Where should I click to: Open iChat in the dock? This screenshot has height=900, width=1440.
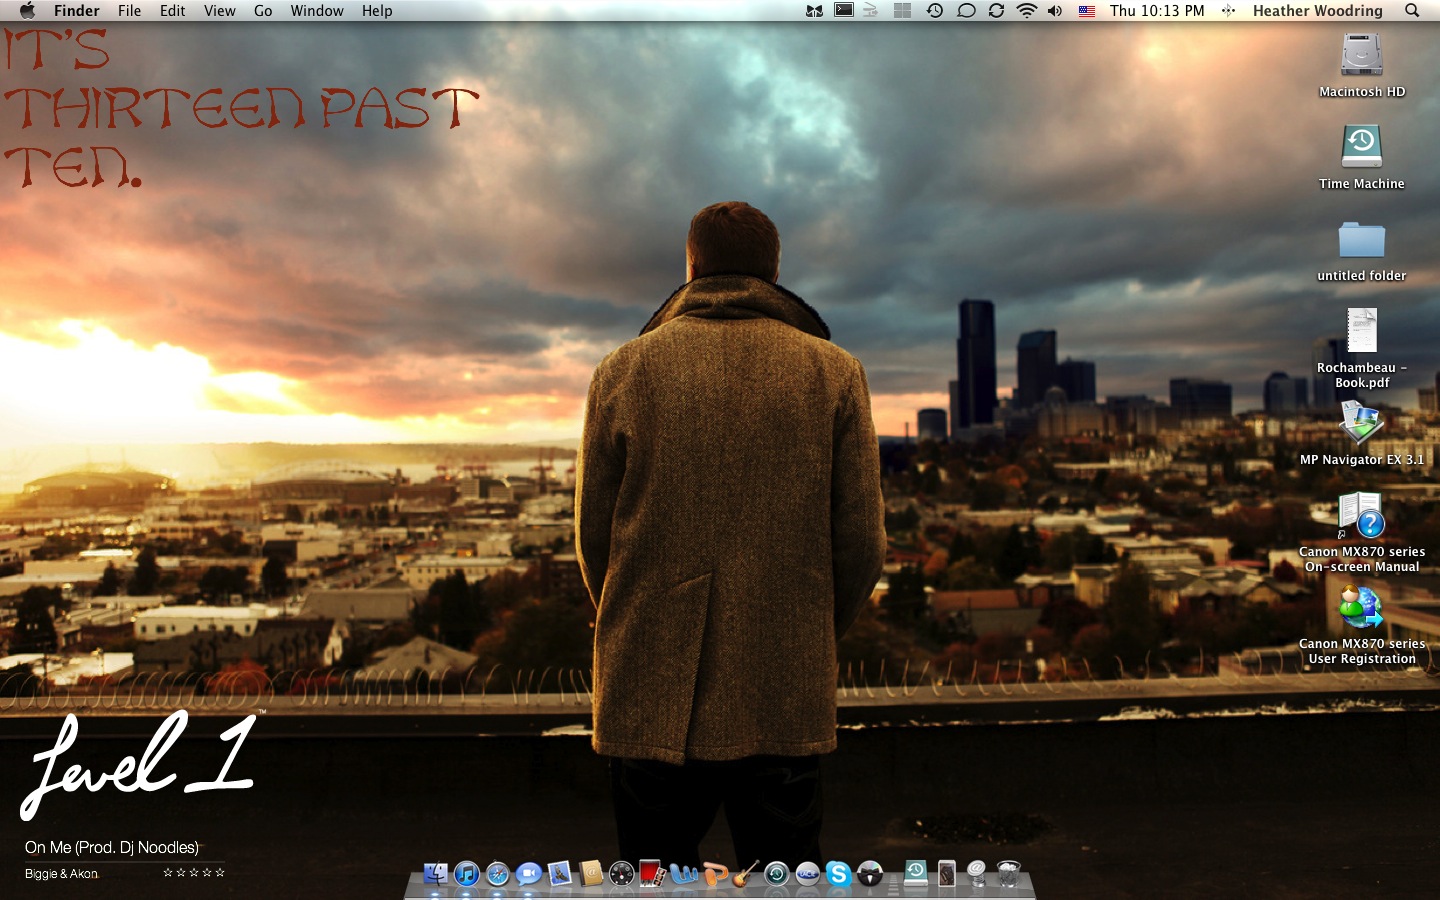coord(529,874)
